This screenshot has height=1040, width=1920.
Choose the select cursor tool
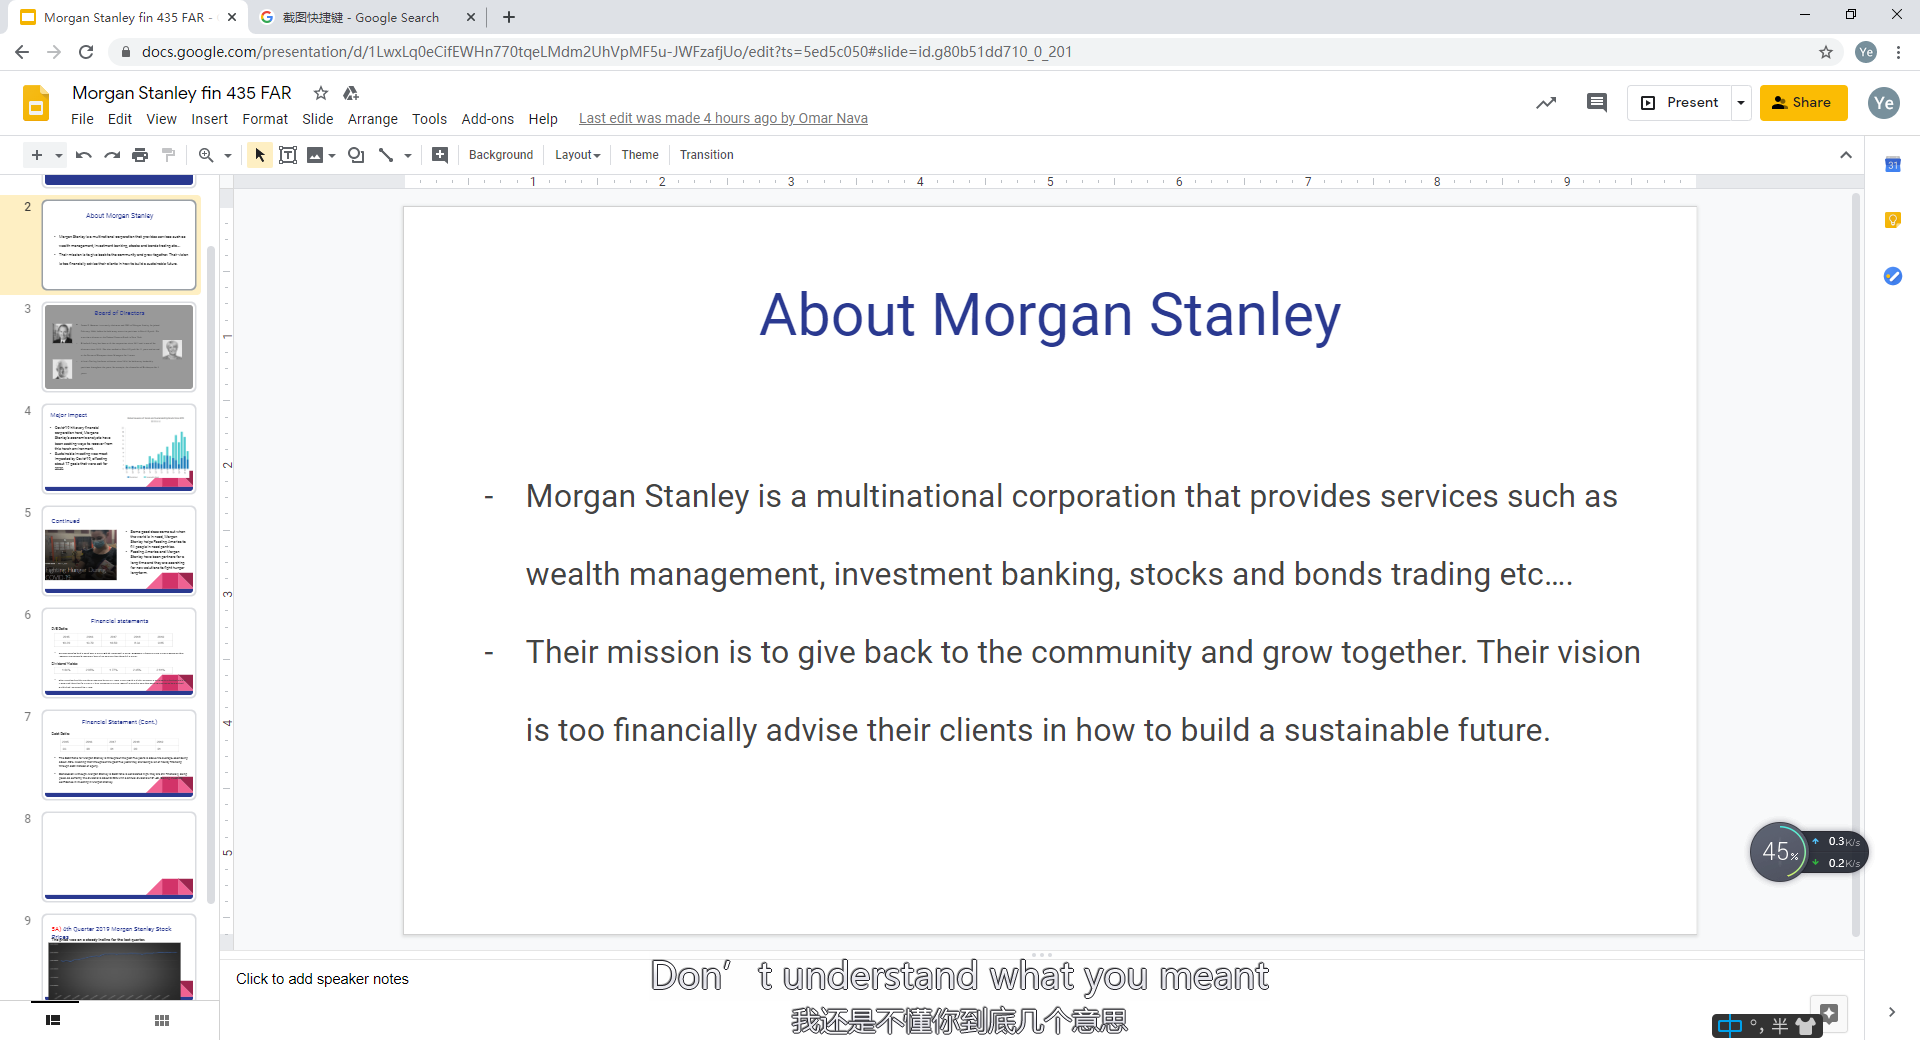tap(260, 155)
